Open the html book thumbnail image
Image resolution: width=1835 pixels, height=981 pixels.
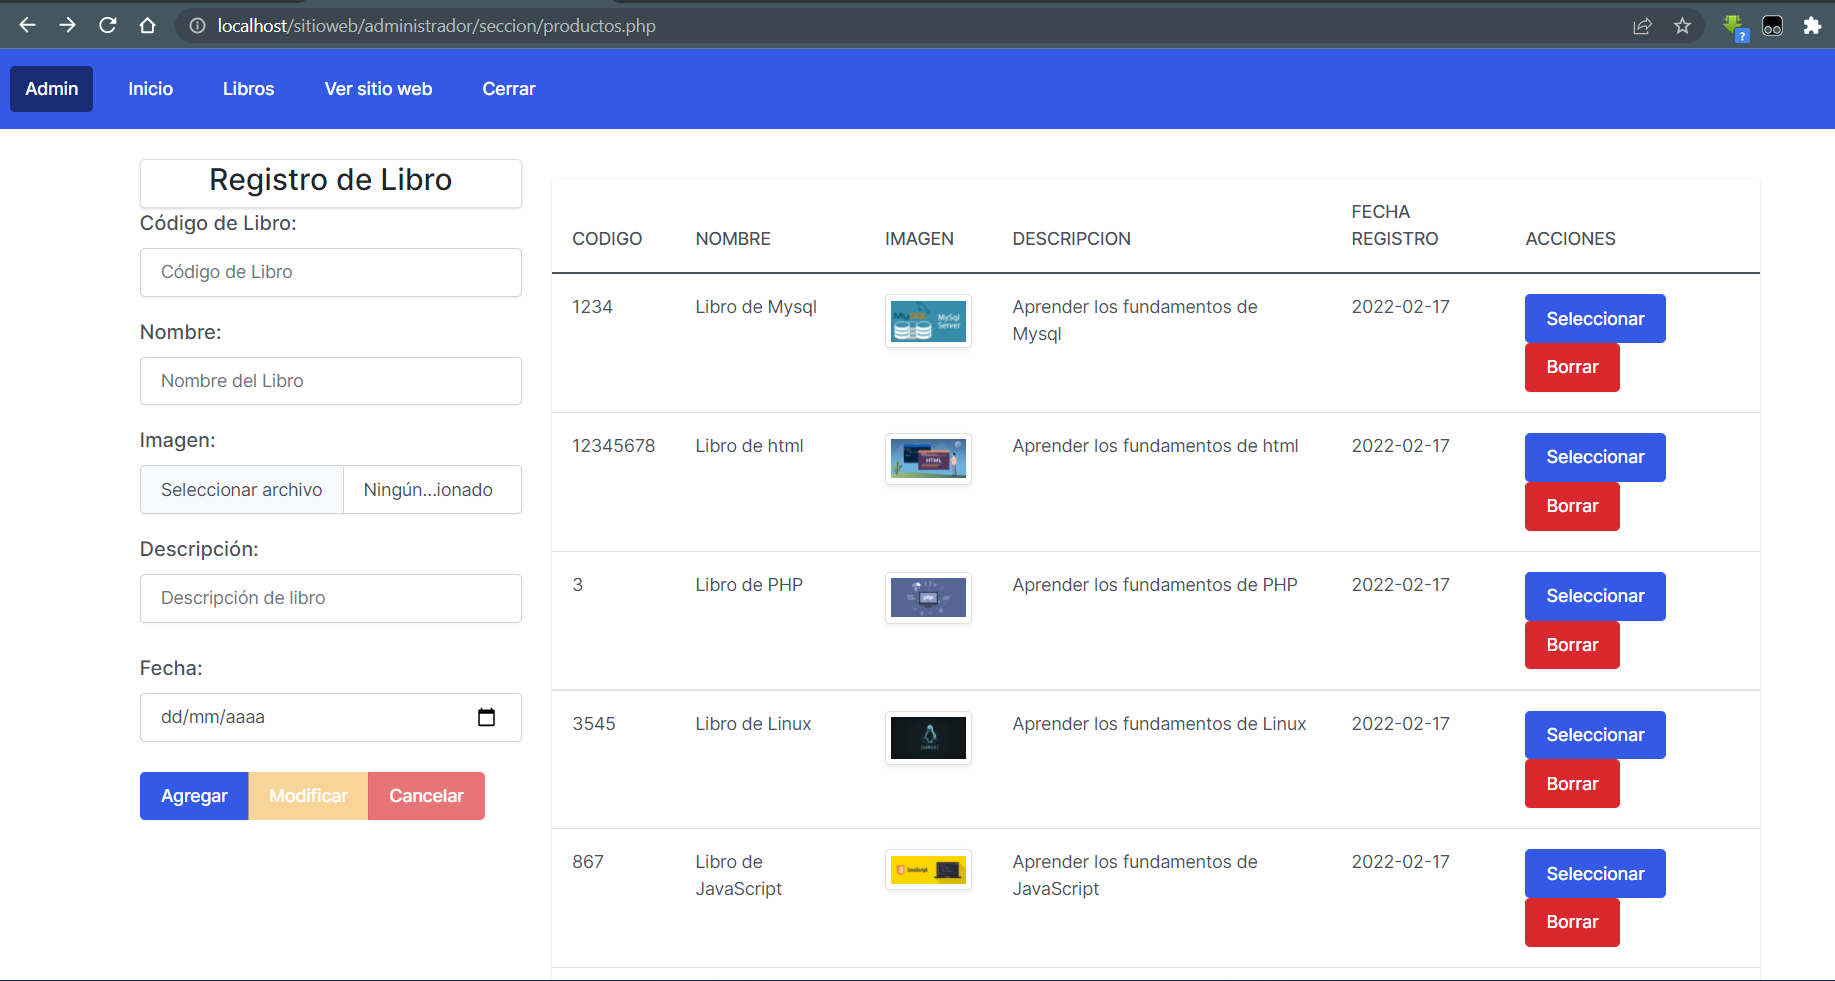click(928, 459)
